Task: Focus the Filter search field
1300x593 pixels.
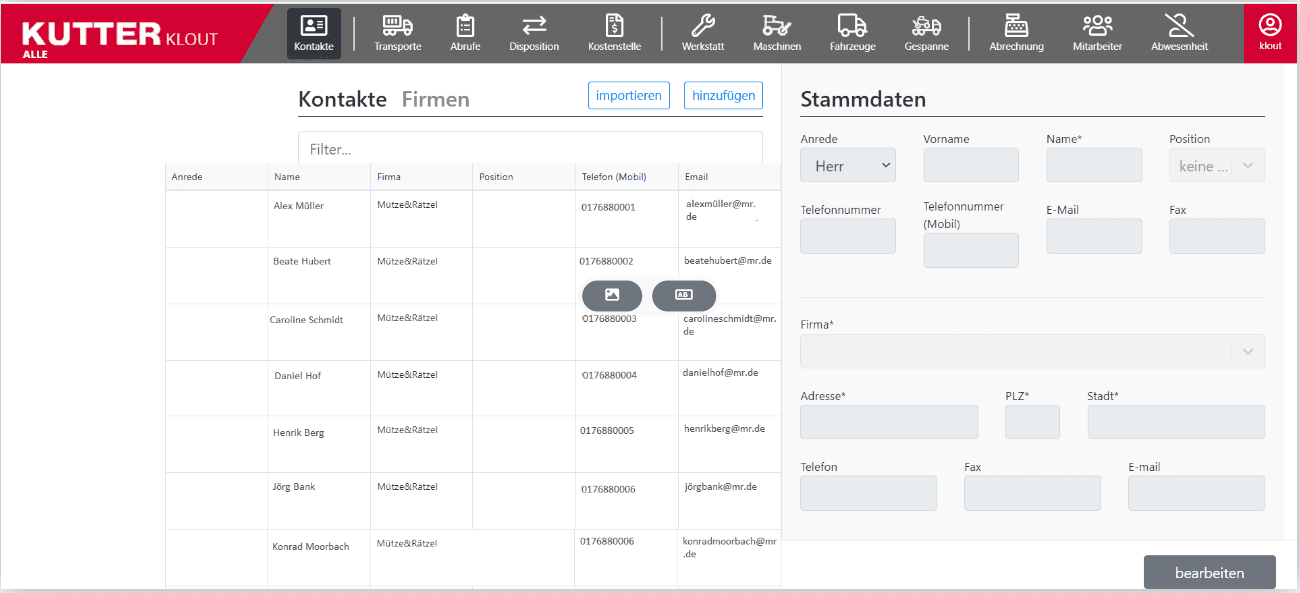Action: 530,148
